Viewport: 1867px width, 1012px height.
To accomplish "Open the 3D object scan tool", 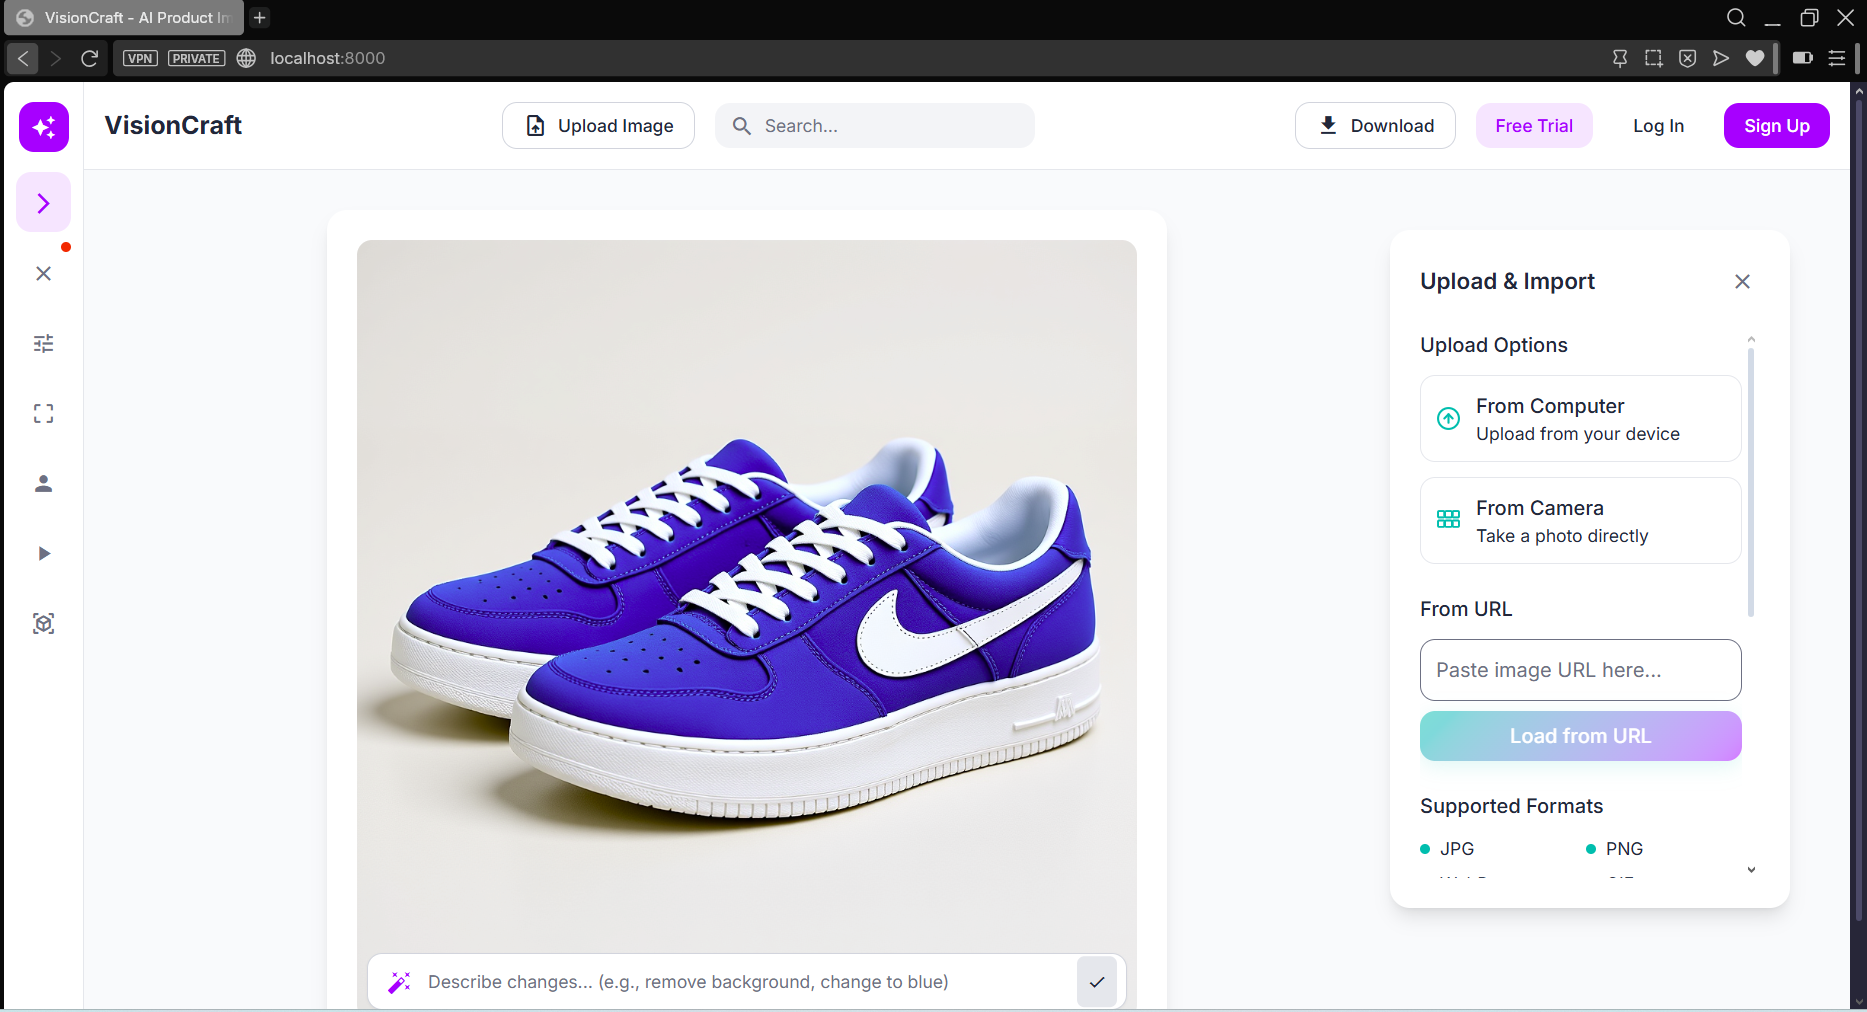I will tap(44, 623).
